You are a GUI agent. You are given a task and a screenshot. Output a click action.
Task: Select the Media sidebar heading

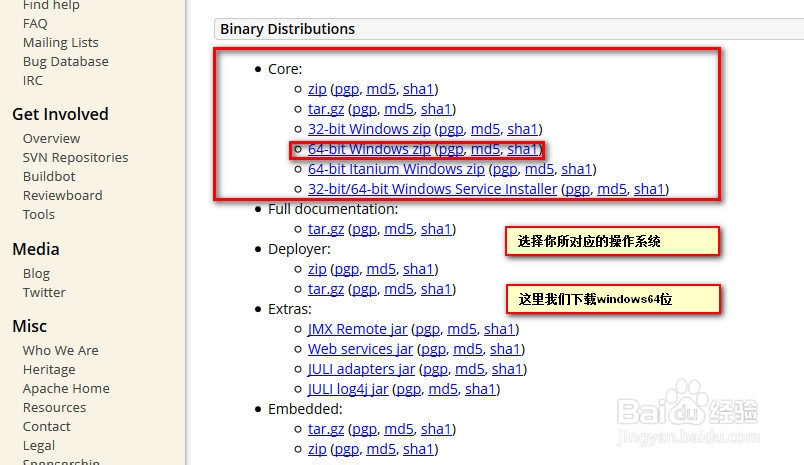tap(35, 249)
